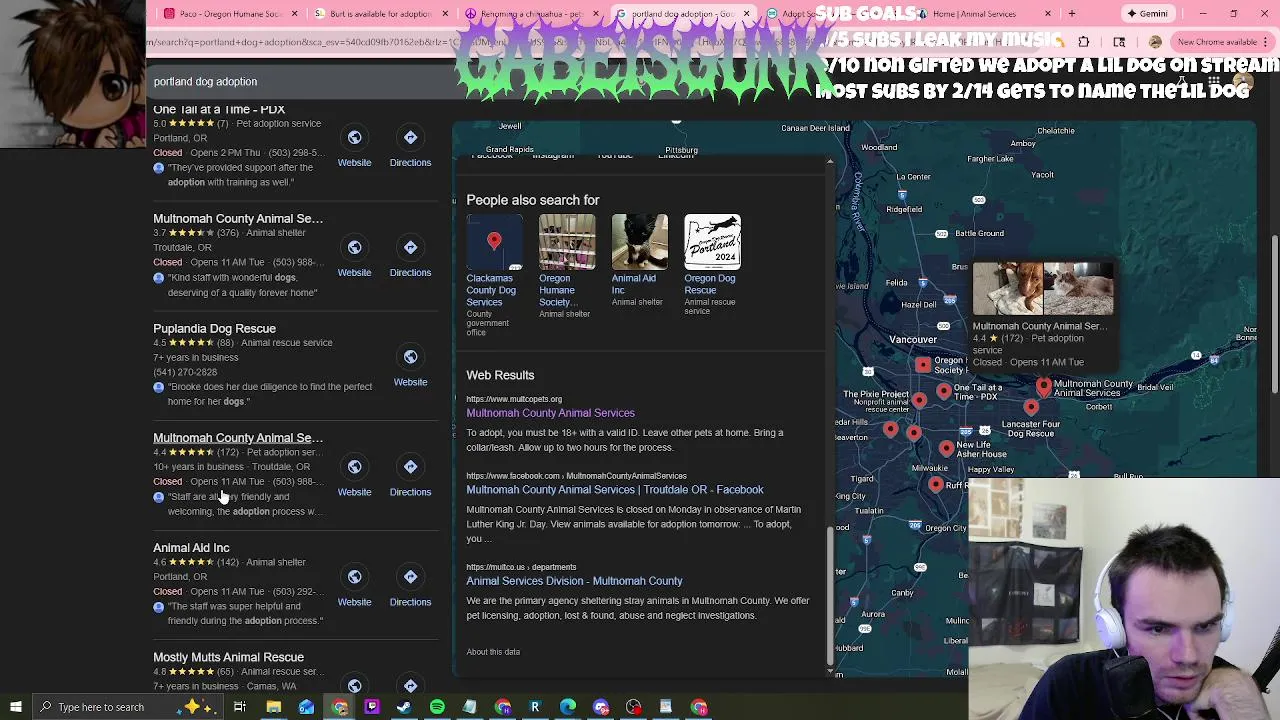Switch to Burt is available for adoption tab
This screenshot has height=720, width=1280.
point(380,14)
